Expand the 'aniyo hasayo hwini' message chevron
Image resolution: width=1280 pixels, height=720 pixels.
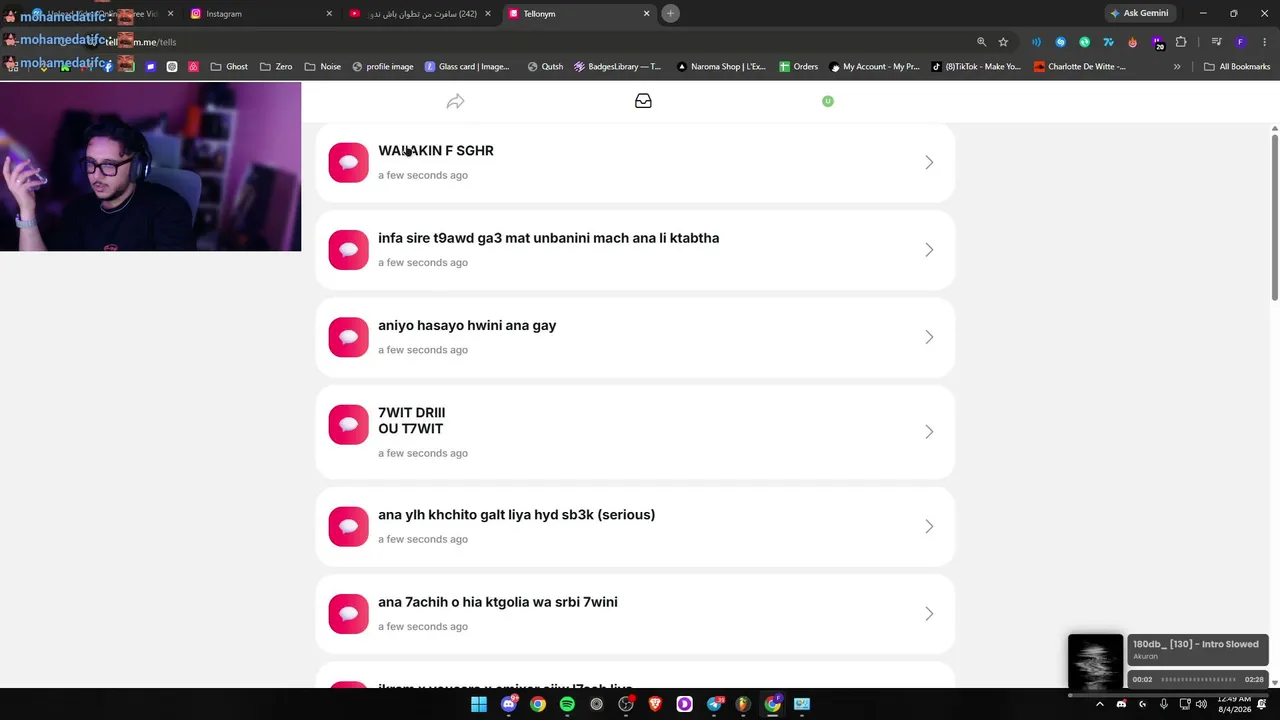[929, 337]
